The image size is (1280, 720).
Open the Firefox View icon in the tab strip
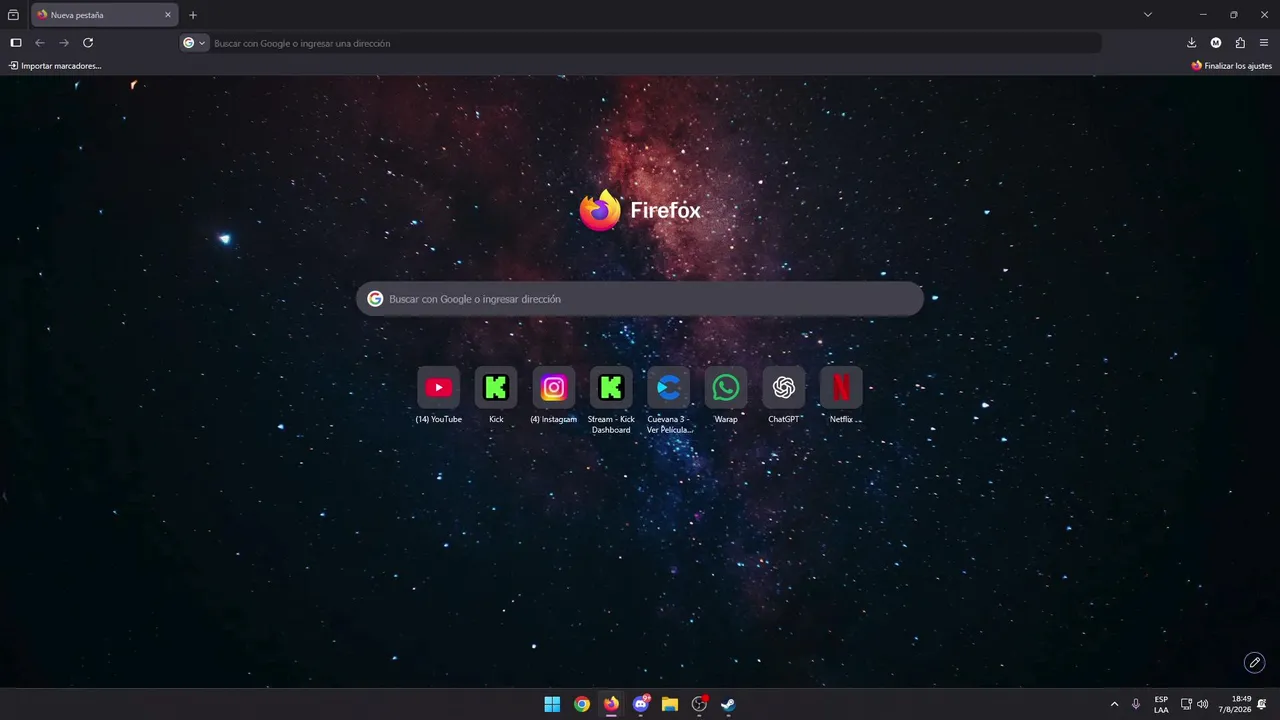13,15
